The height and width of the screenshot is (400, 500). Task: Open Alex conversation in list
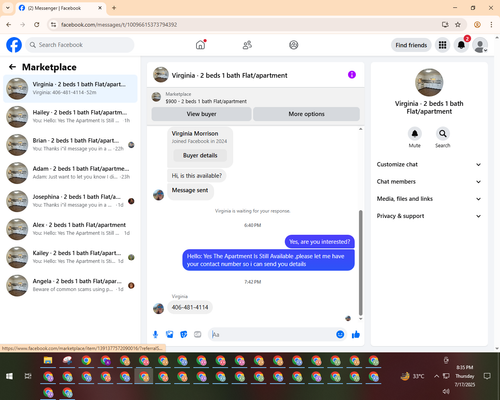click(x=70, y=229)
